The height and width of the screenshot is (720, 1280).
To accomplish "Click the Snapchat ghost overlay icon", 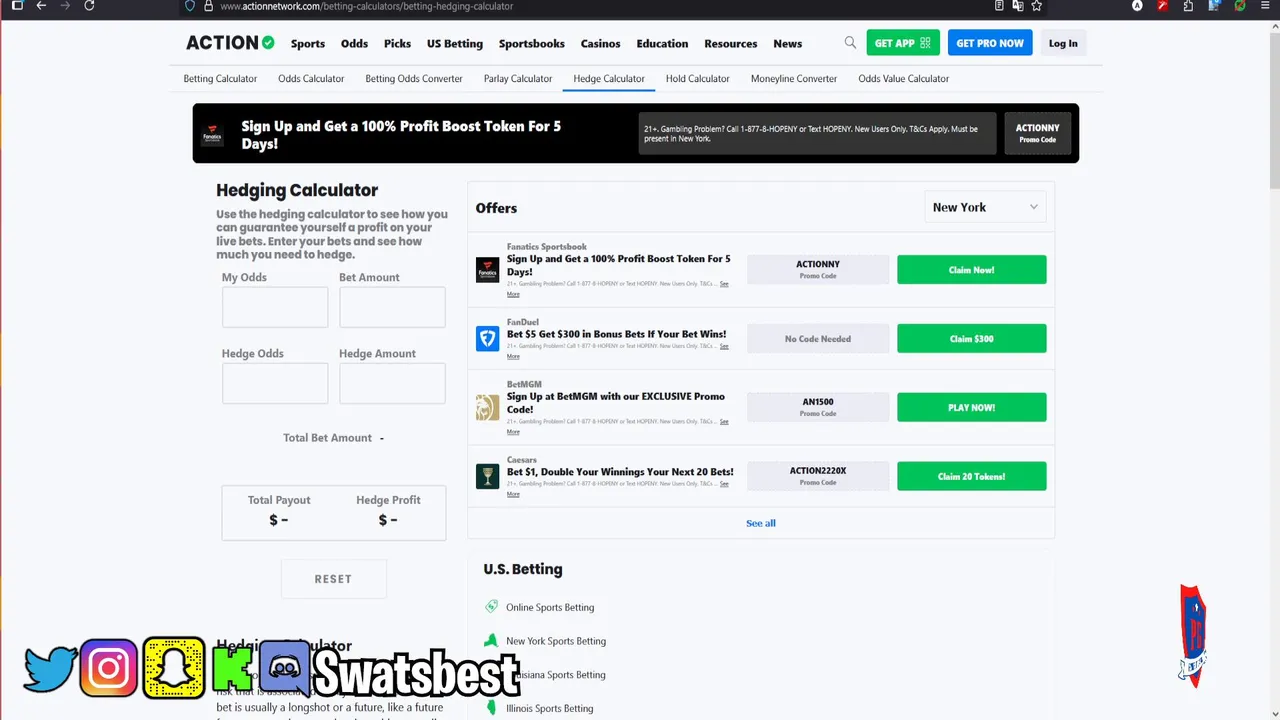I will [174, 668].
